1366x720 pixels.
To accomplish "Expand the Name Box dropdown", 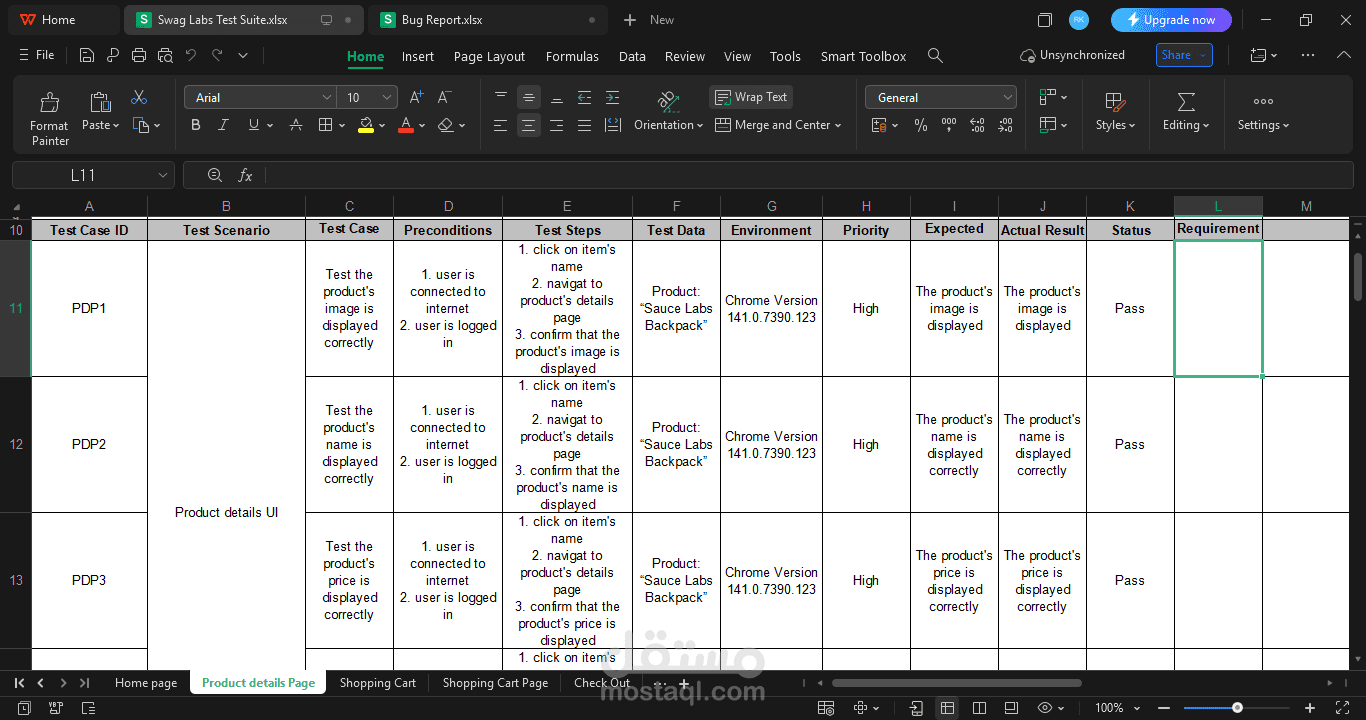I will point(163,175).
